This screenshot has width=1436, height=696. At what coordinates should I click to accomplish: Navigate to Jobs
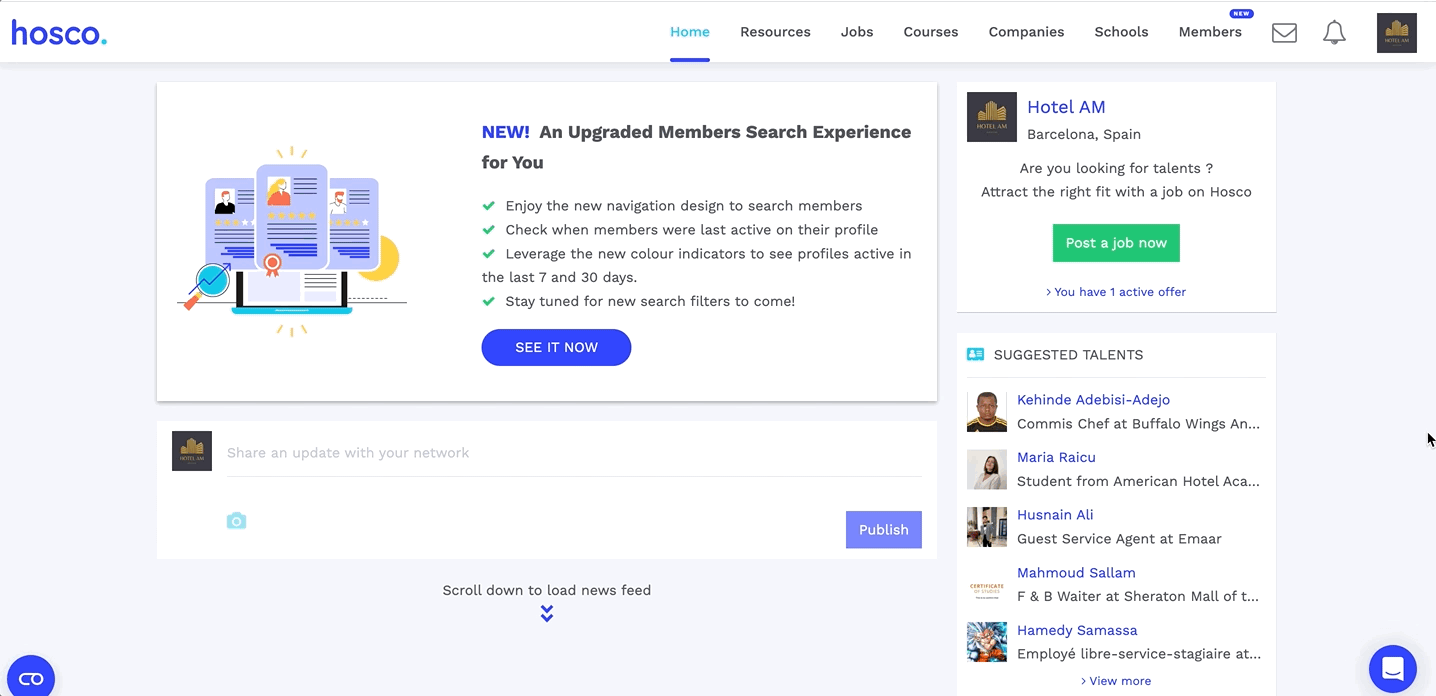857,32
